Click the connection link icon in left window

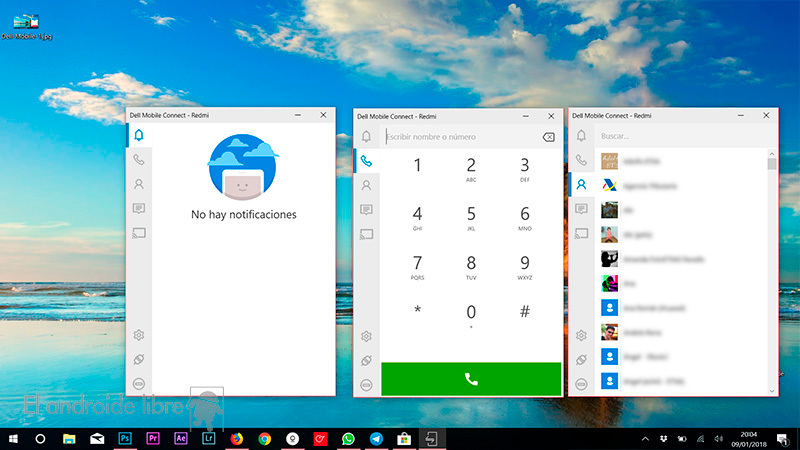pyautogui.click(x=139, y=359)
